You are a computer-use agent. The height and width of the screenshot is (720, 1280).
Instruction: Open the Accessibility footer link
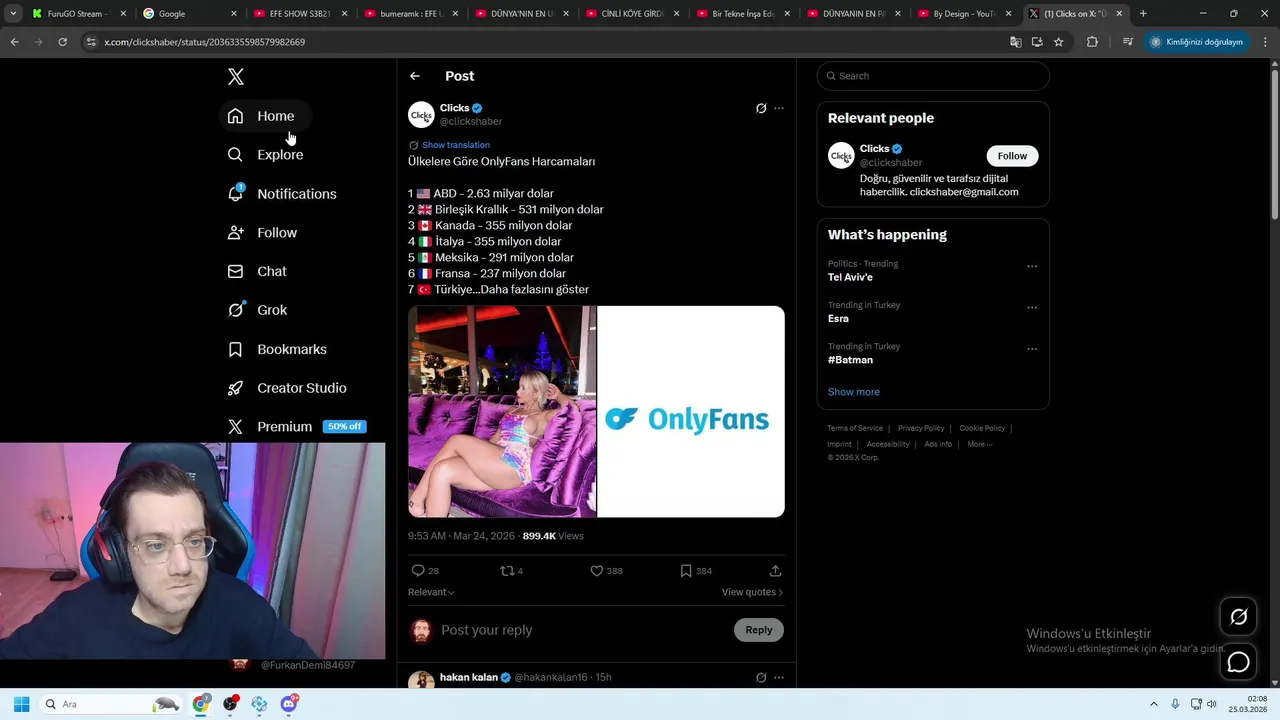[888, 444]
